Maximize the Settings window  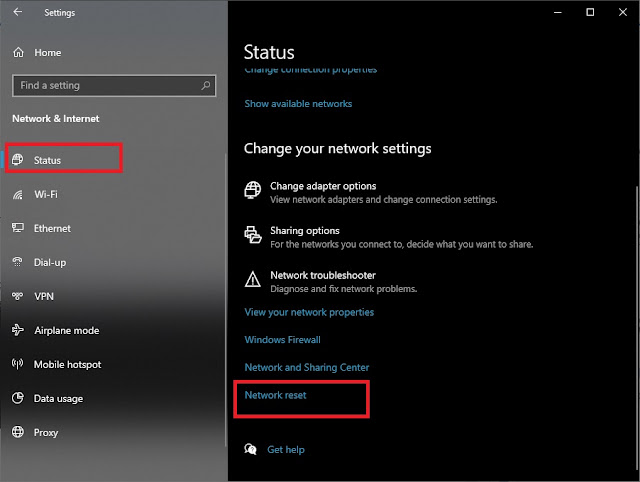point(590,12)
